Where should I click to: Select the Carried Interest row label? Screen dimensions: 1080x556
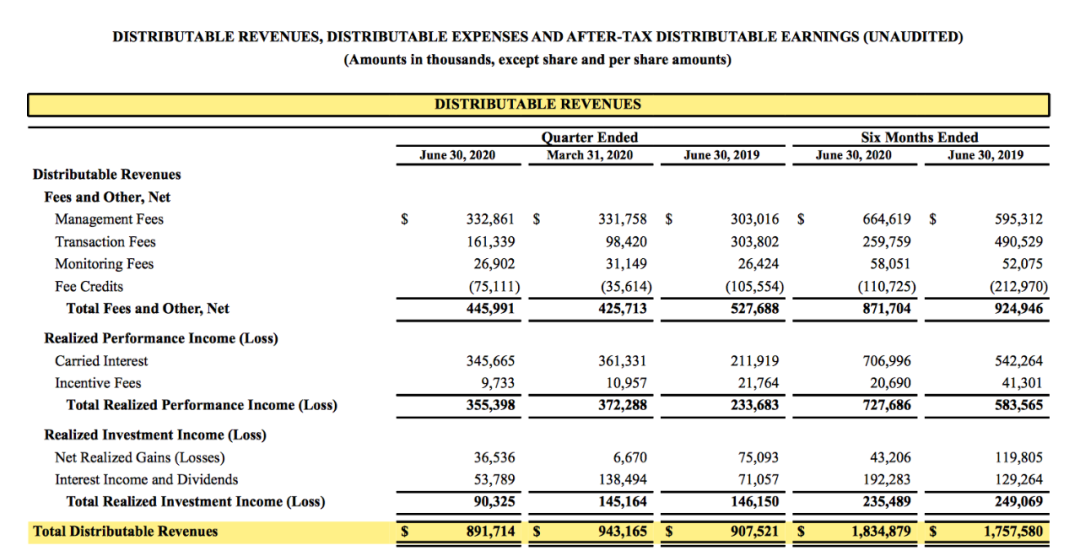(102, 360)
